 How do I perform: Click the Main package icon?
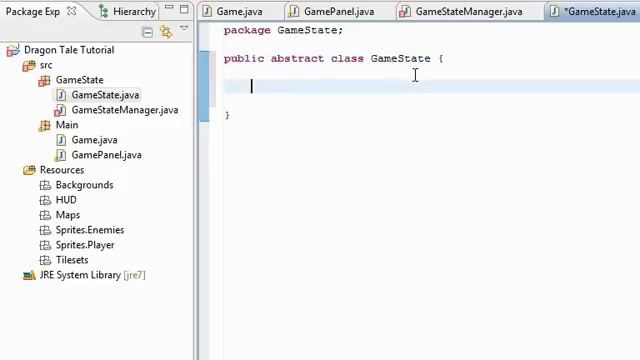[44, 125]
